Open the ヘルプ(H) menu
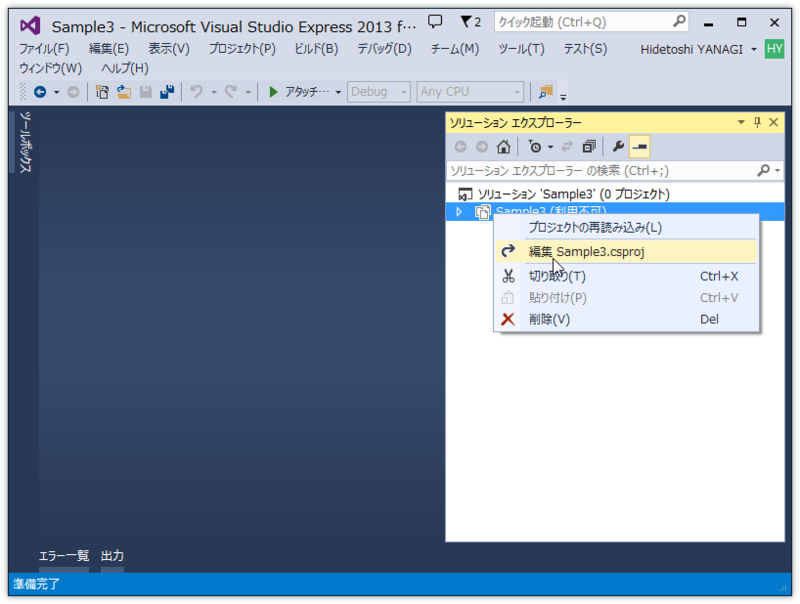The image size is (800, 604). 125,68
